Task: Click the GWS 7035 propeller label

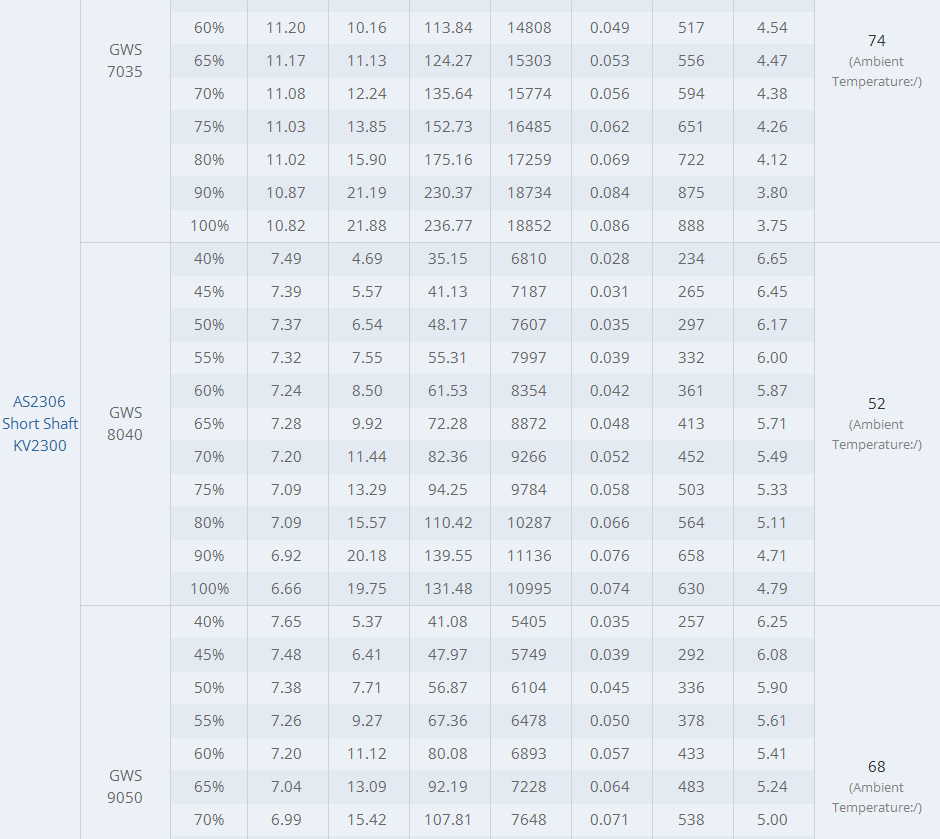Action: tap(125, 60)
